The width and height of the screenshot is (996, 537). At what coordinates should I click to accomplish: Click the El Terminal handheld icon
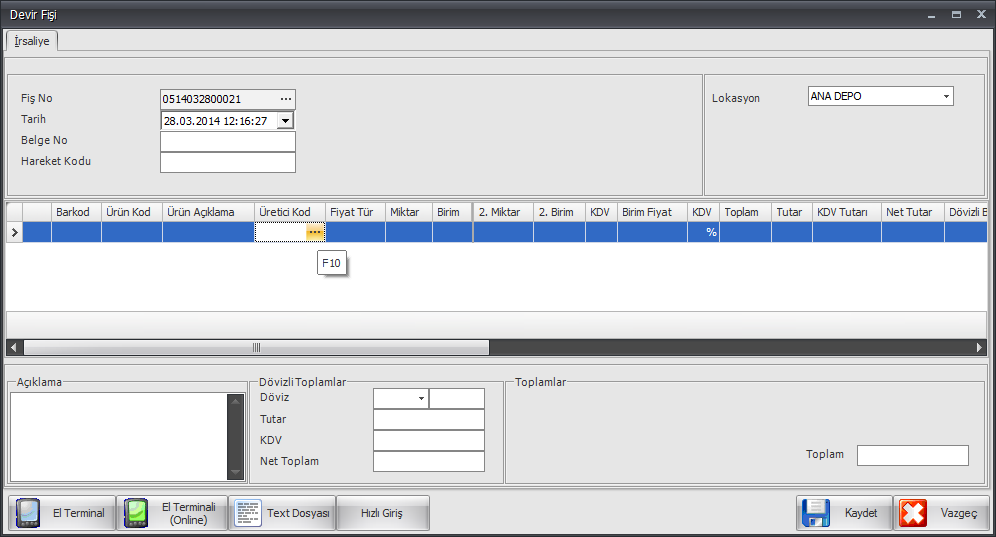(27, 513)
